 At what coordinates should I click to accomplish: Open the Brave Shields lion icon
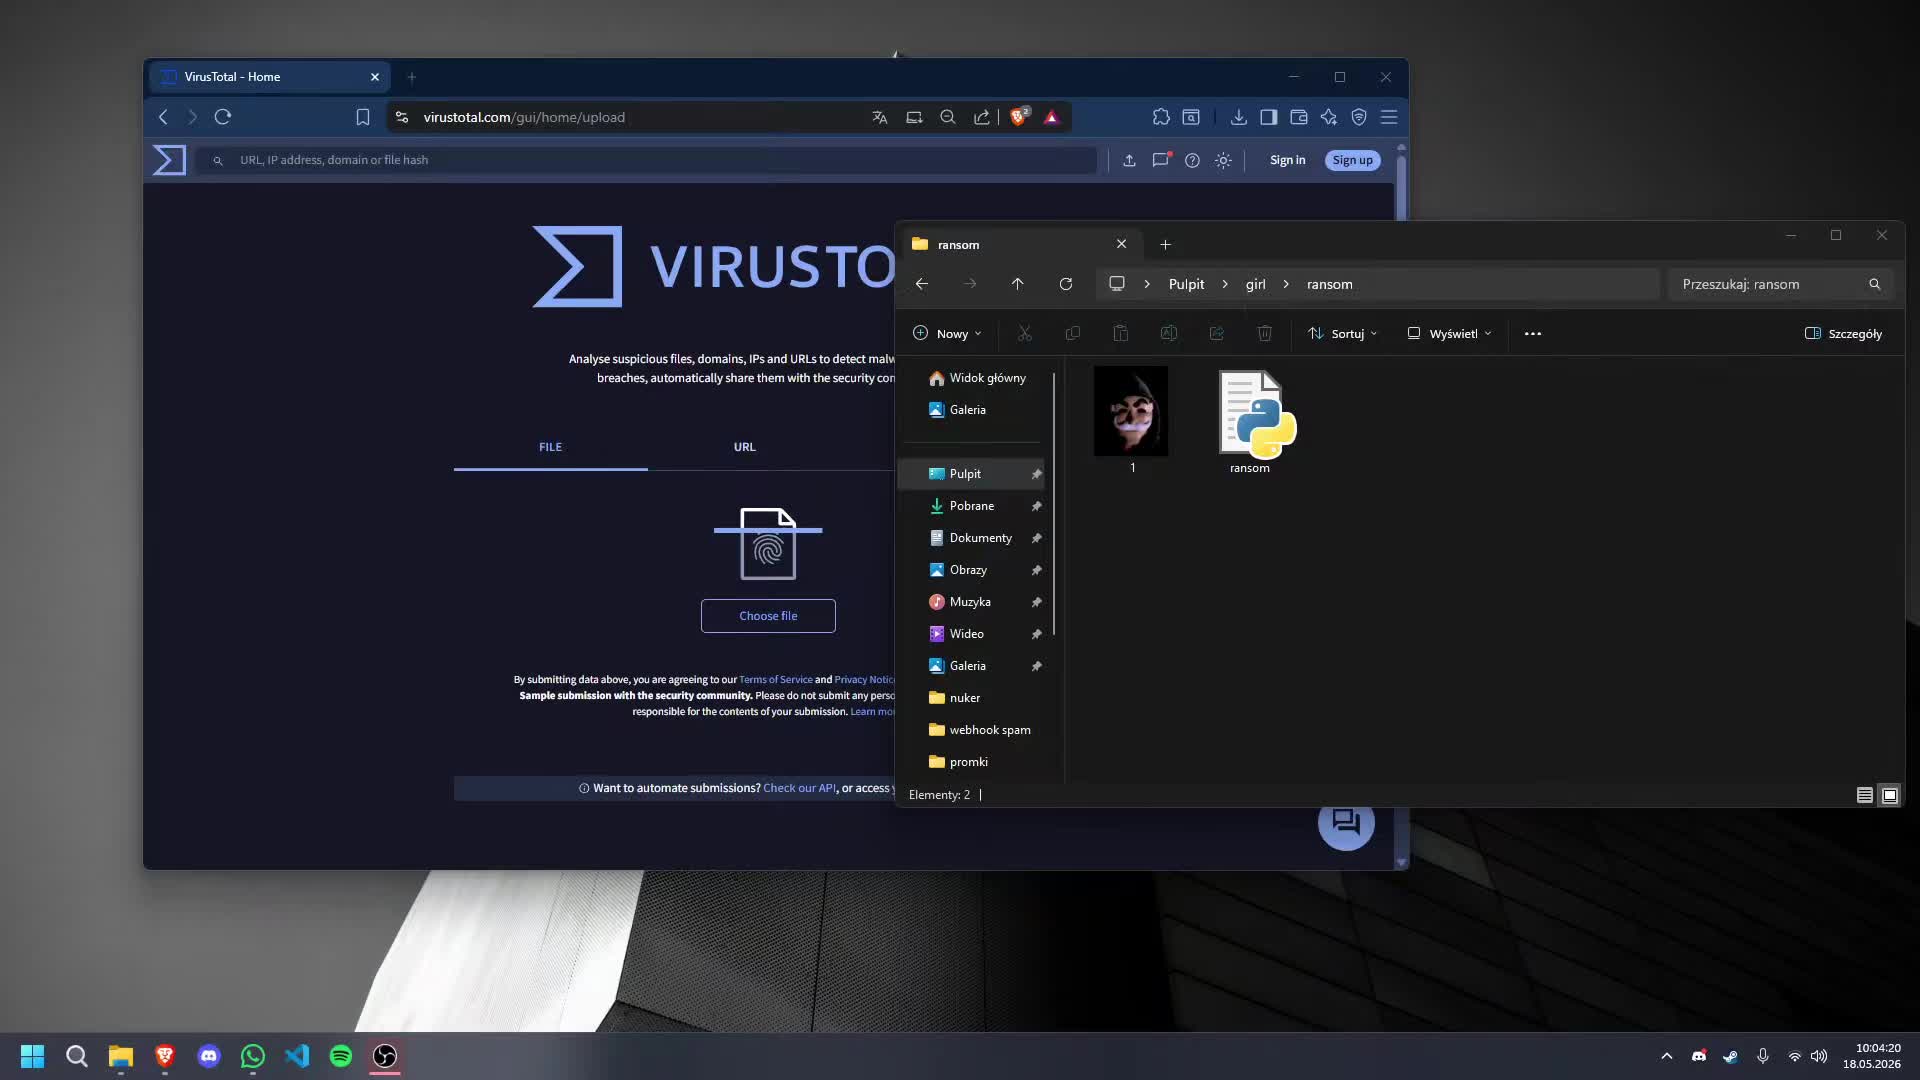pos(1019,117)
